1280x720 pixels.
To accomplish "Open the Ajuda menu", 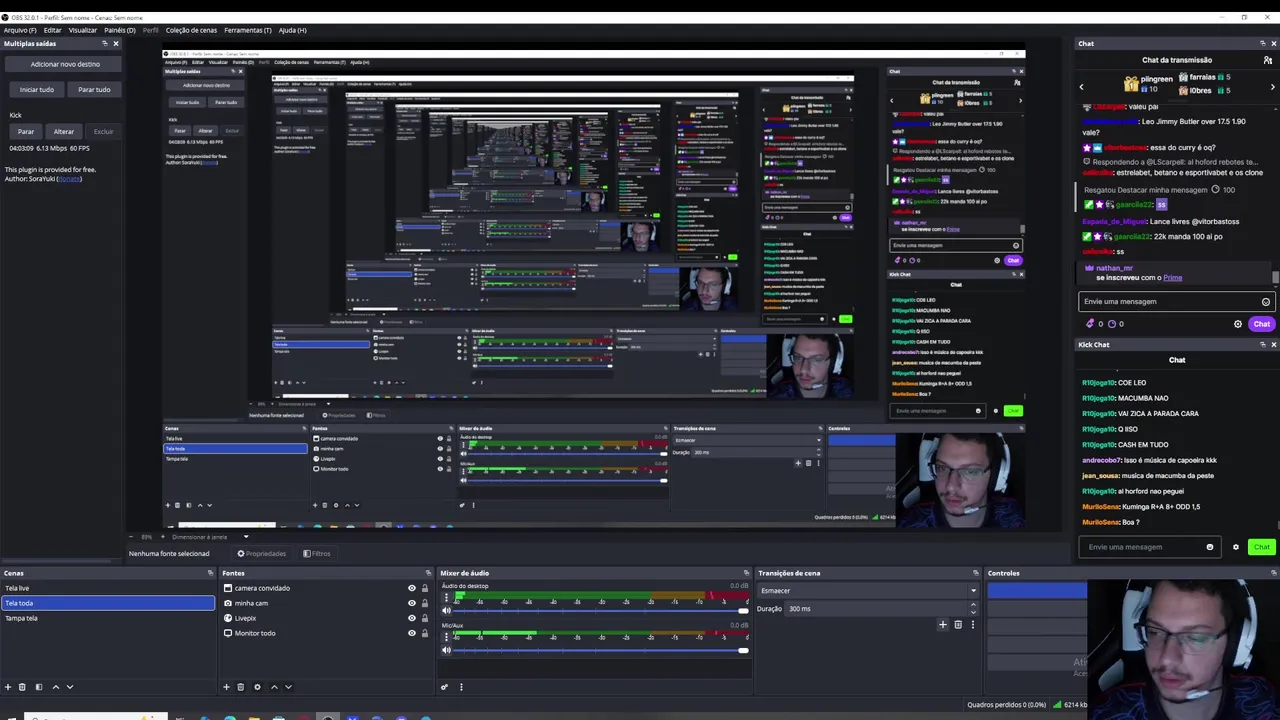I will 292,30.
